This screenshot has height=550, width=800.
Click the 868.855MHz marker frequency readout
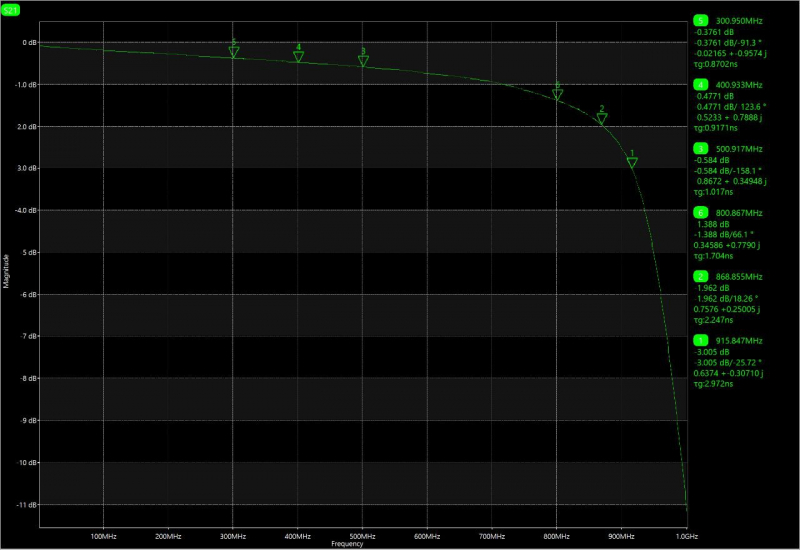[739, 277]
